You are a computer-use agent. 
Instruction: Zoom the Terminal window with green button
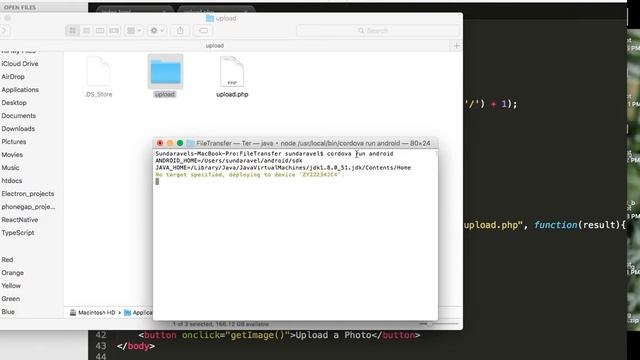click(x=180, y=143)
